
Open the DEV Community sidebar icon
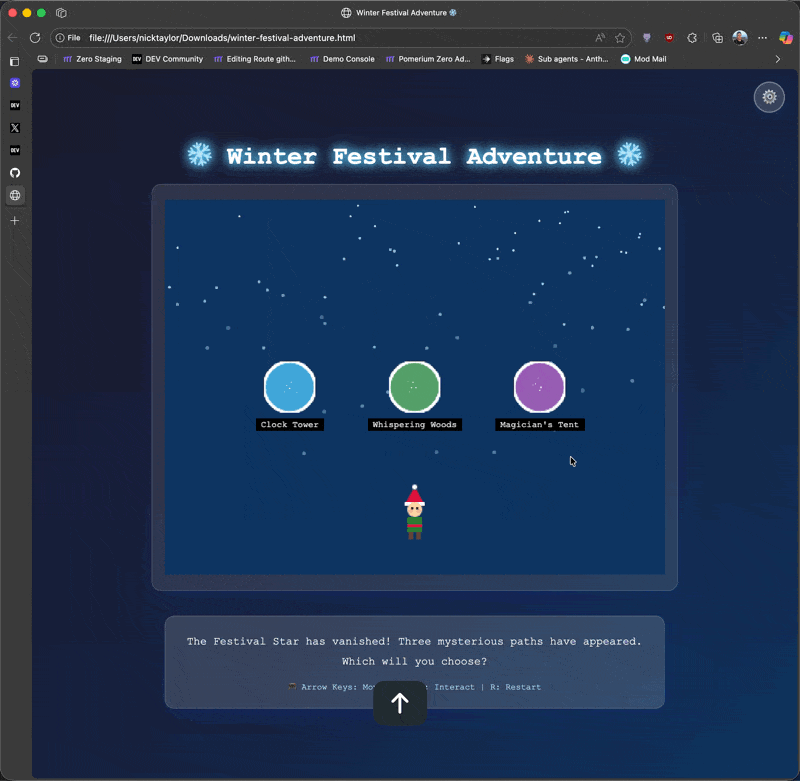click(14, 105)
